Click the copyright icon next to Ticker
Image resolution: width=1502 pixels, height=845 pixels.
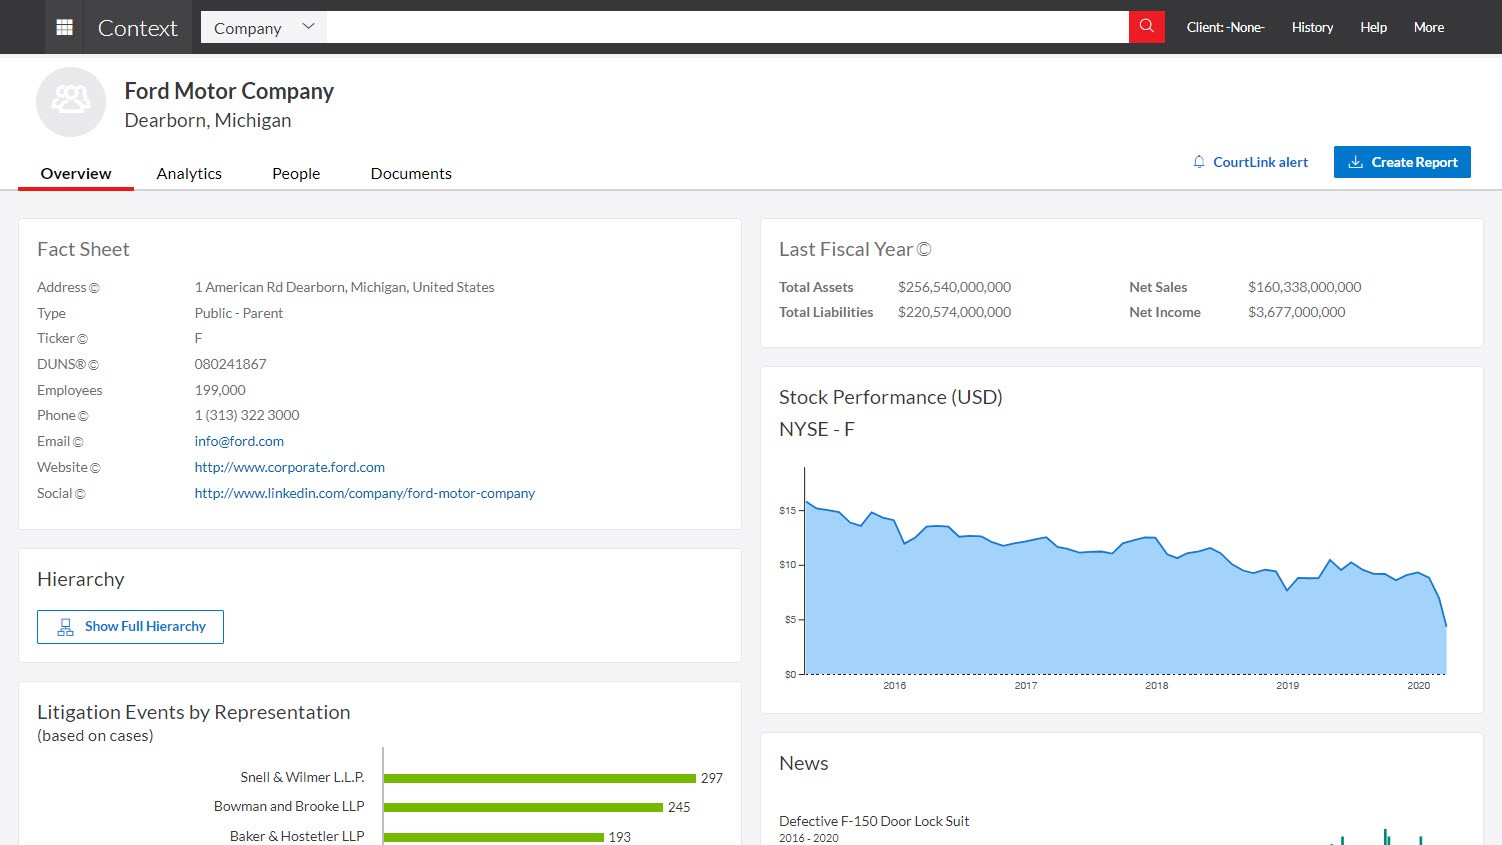click(x=83, y=339)
